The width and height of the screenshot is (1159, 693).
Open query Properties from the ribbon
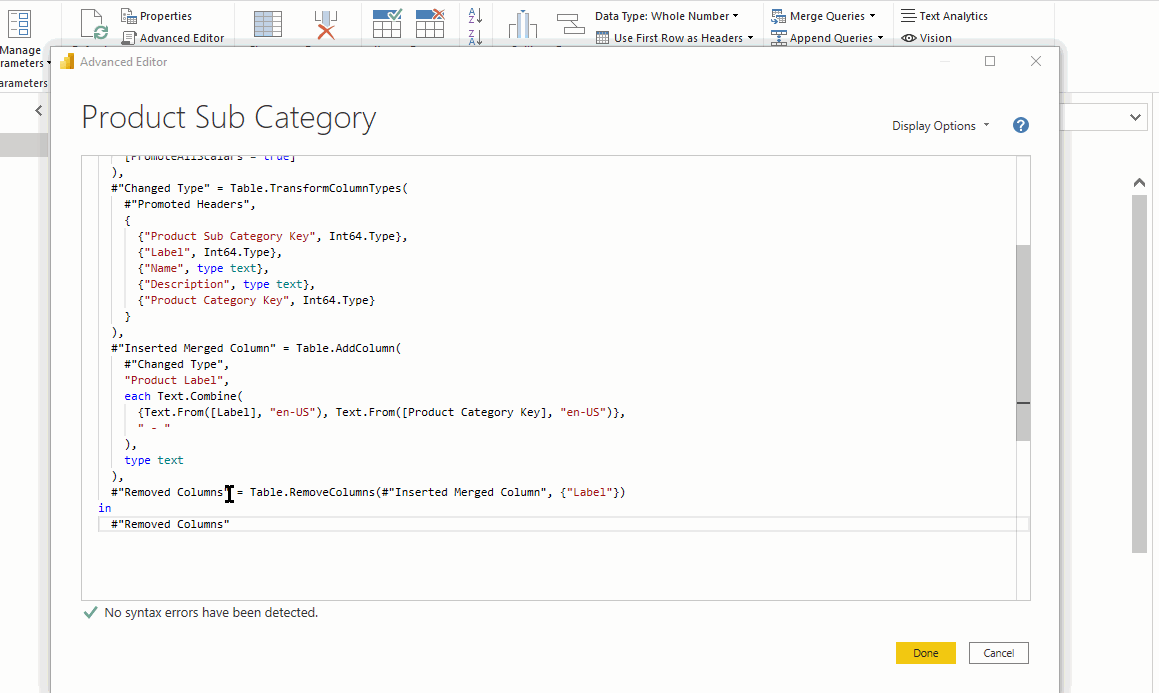pos(156,16)
